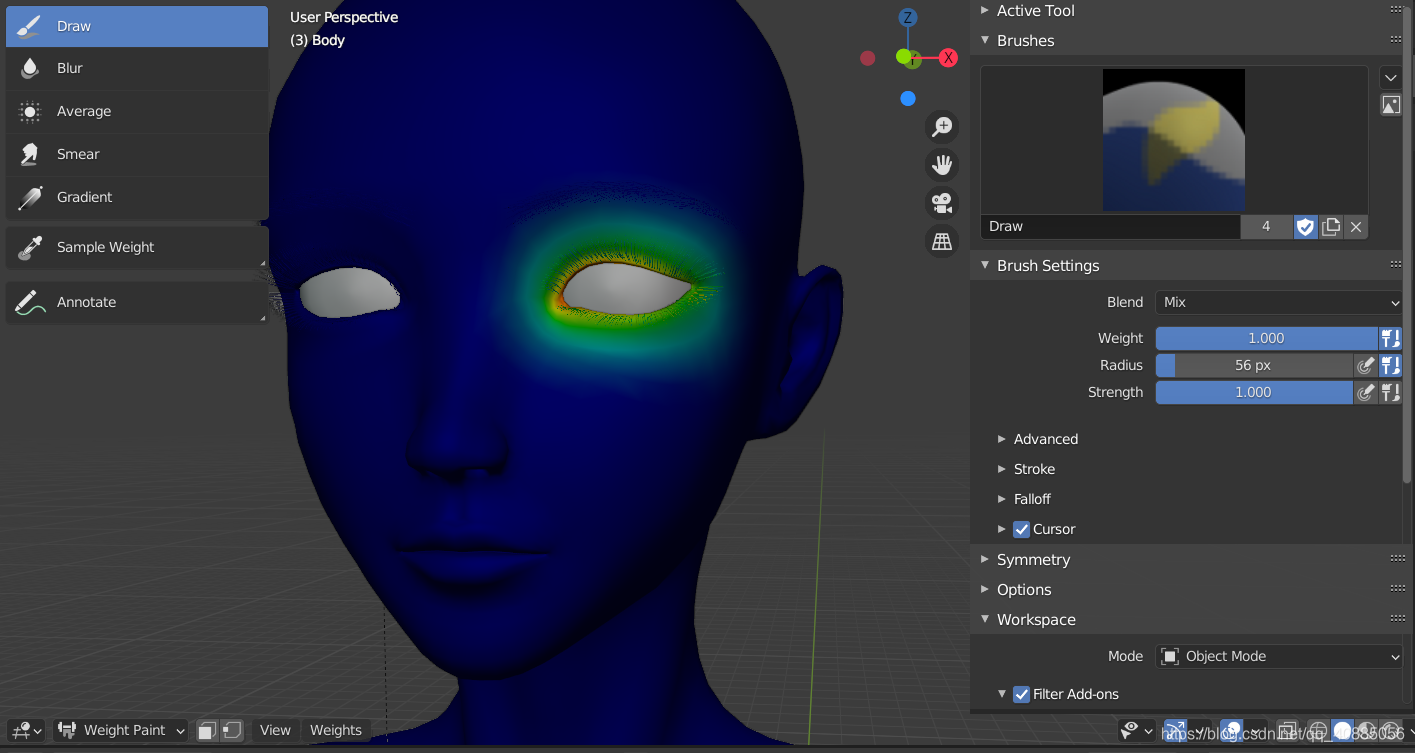
Task: Open the Weight Paint mode dropdown
Action: [121, 731]
